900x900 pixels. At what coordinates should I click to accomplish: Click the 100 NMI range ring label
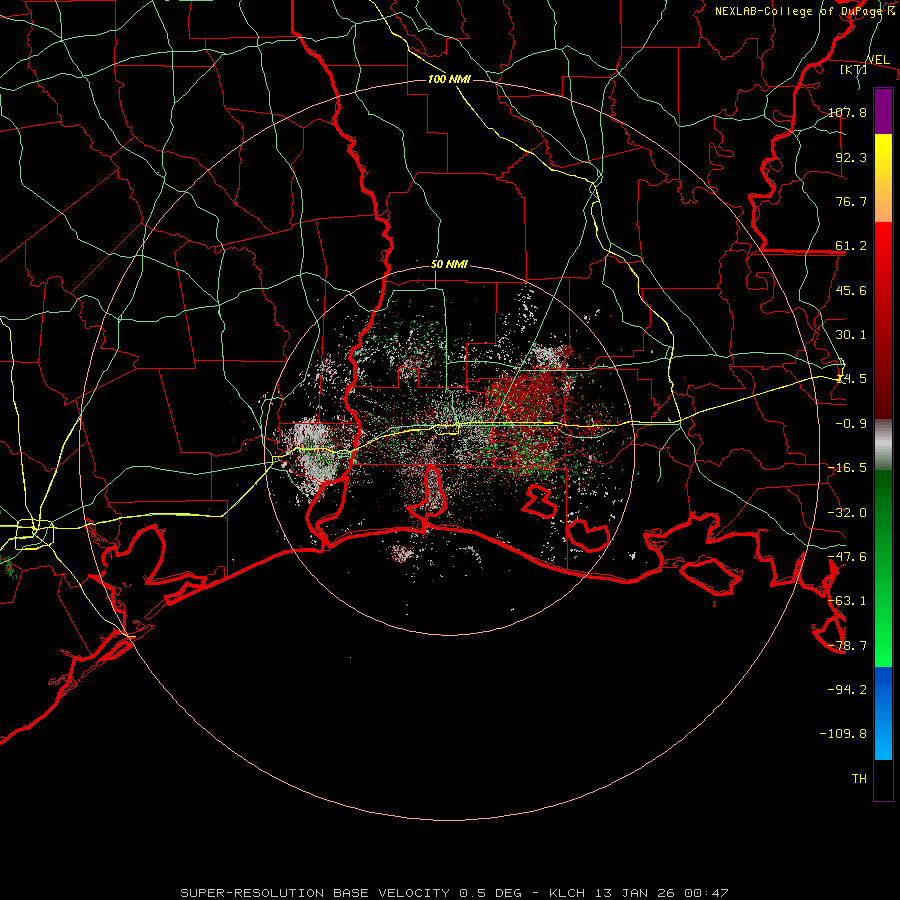point(449,79)
